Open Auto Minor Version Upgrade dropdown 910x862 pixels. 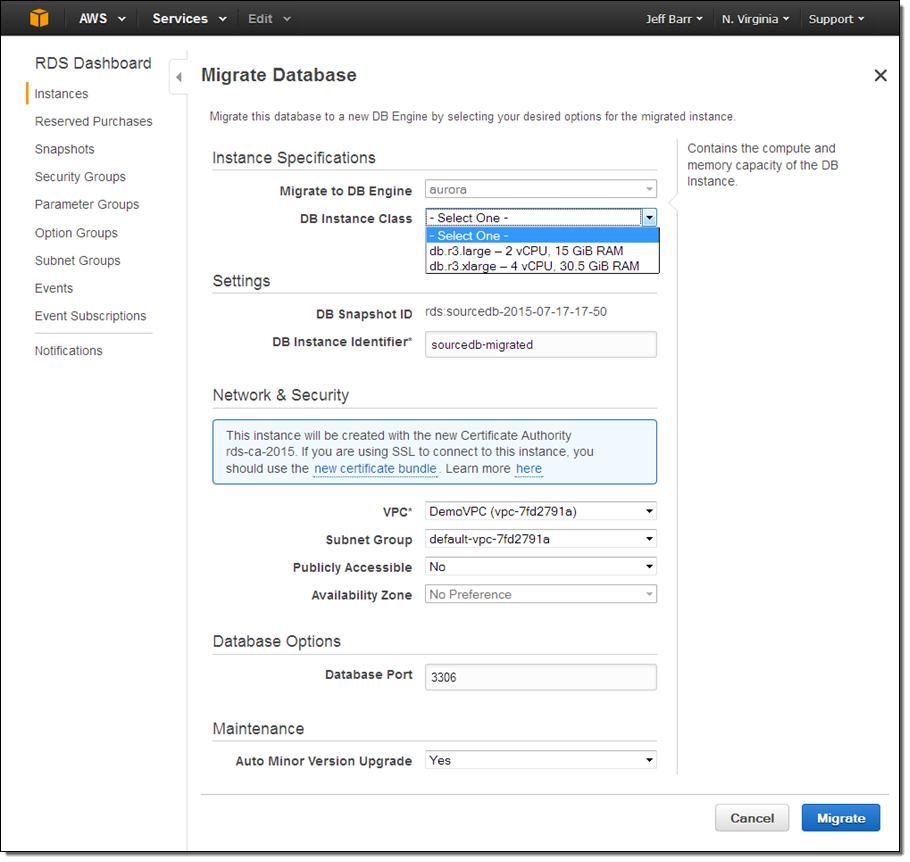[x=541, y=760]
